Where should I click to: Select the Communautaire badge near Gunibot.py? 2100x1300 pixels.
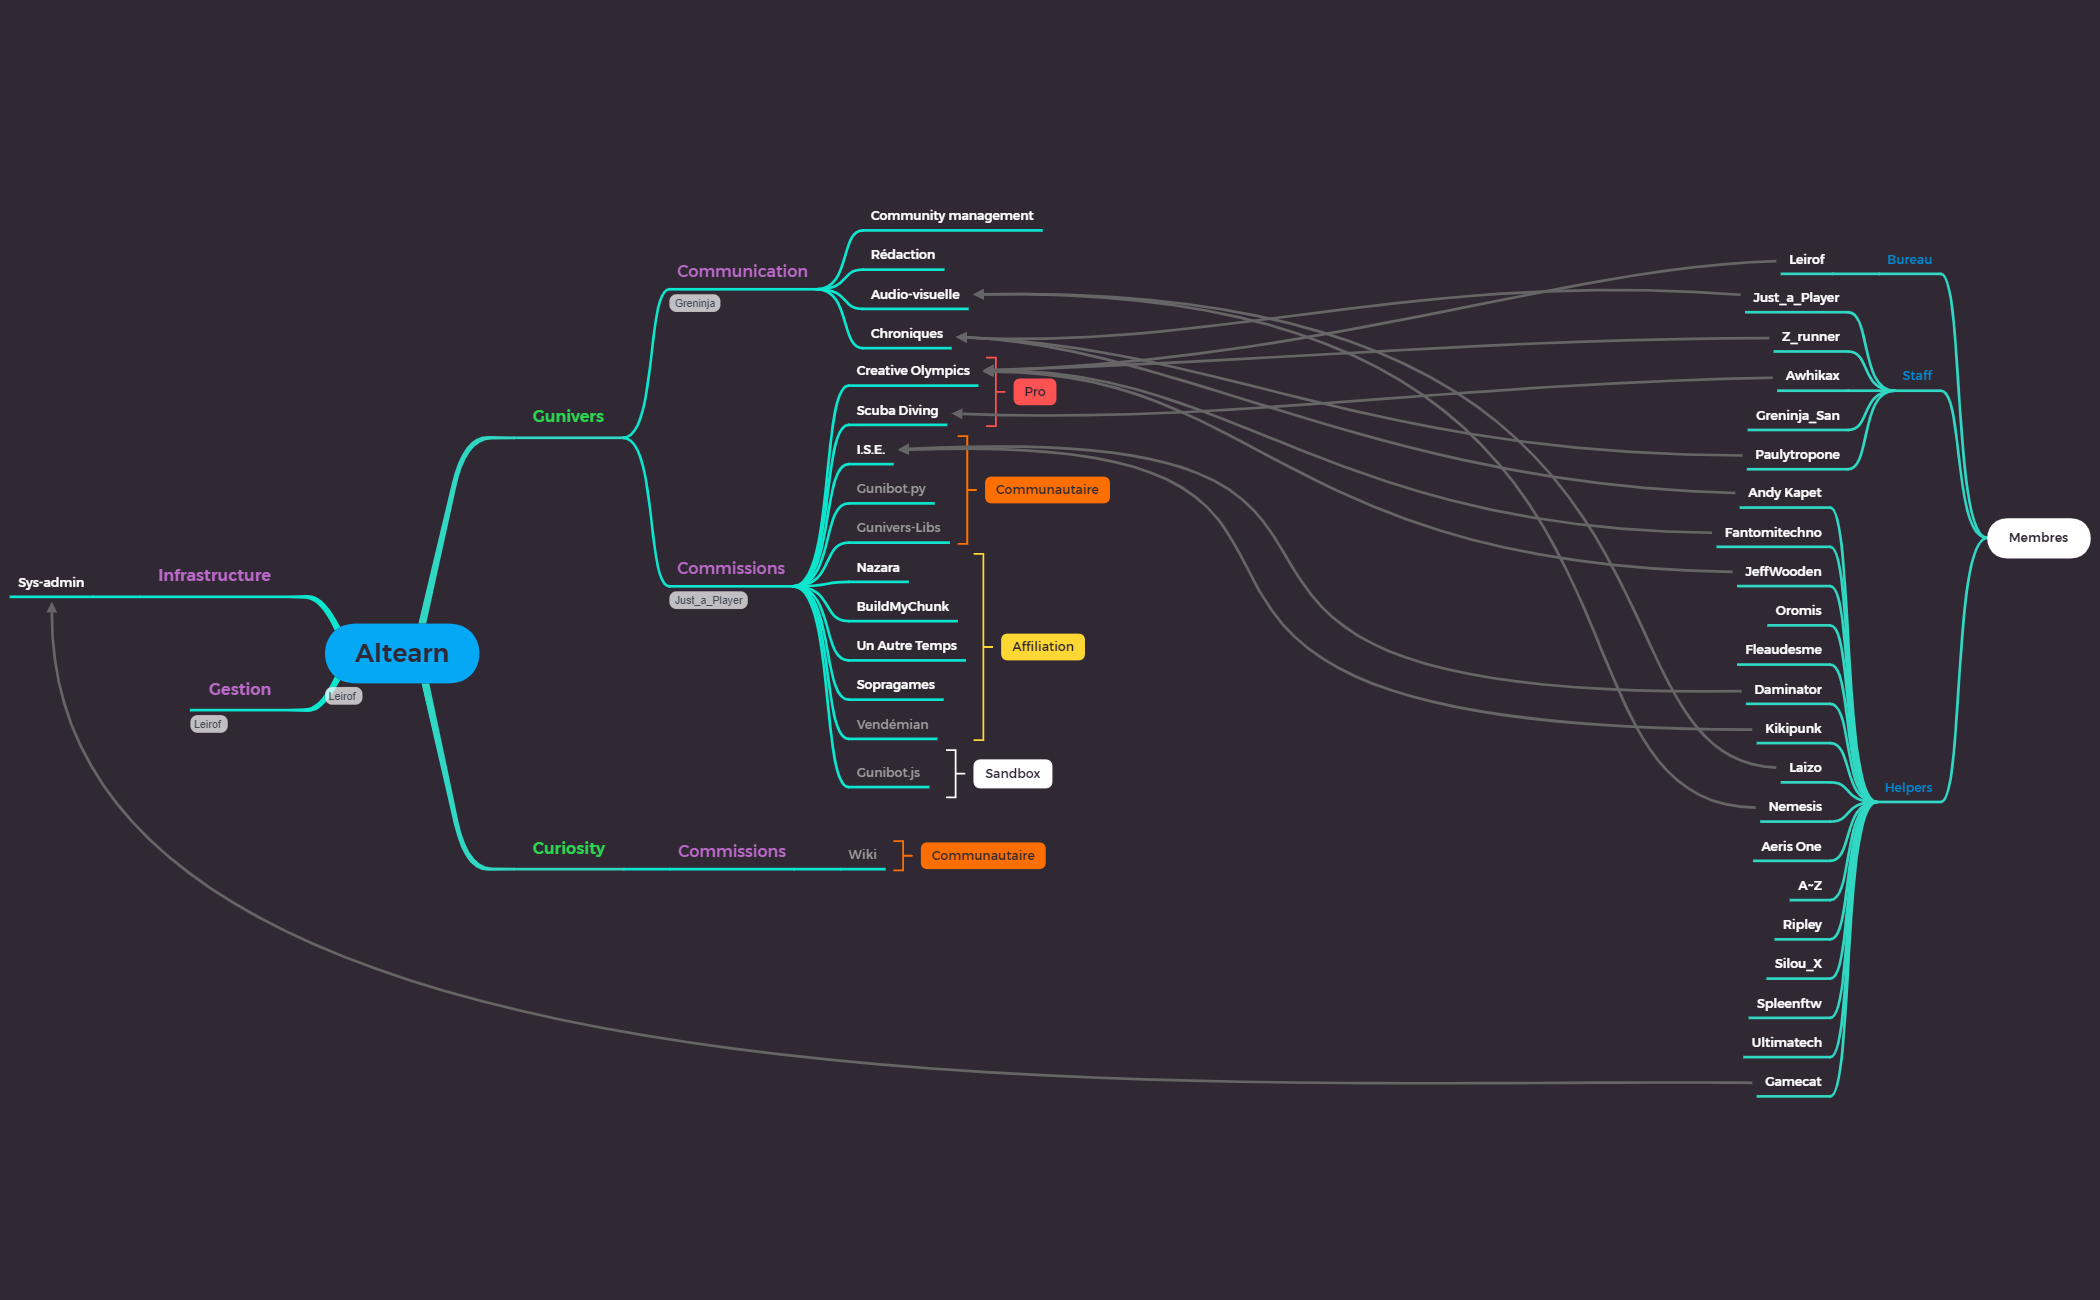(x=1046, y=489)
